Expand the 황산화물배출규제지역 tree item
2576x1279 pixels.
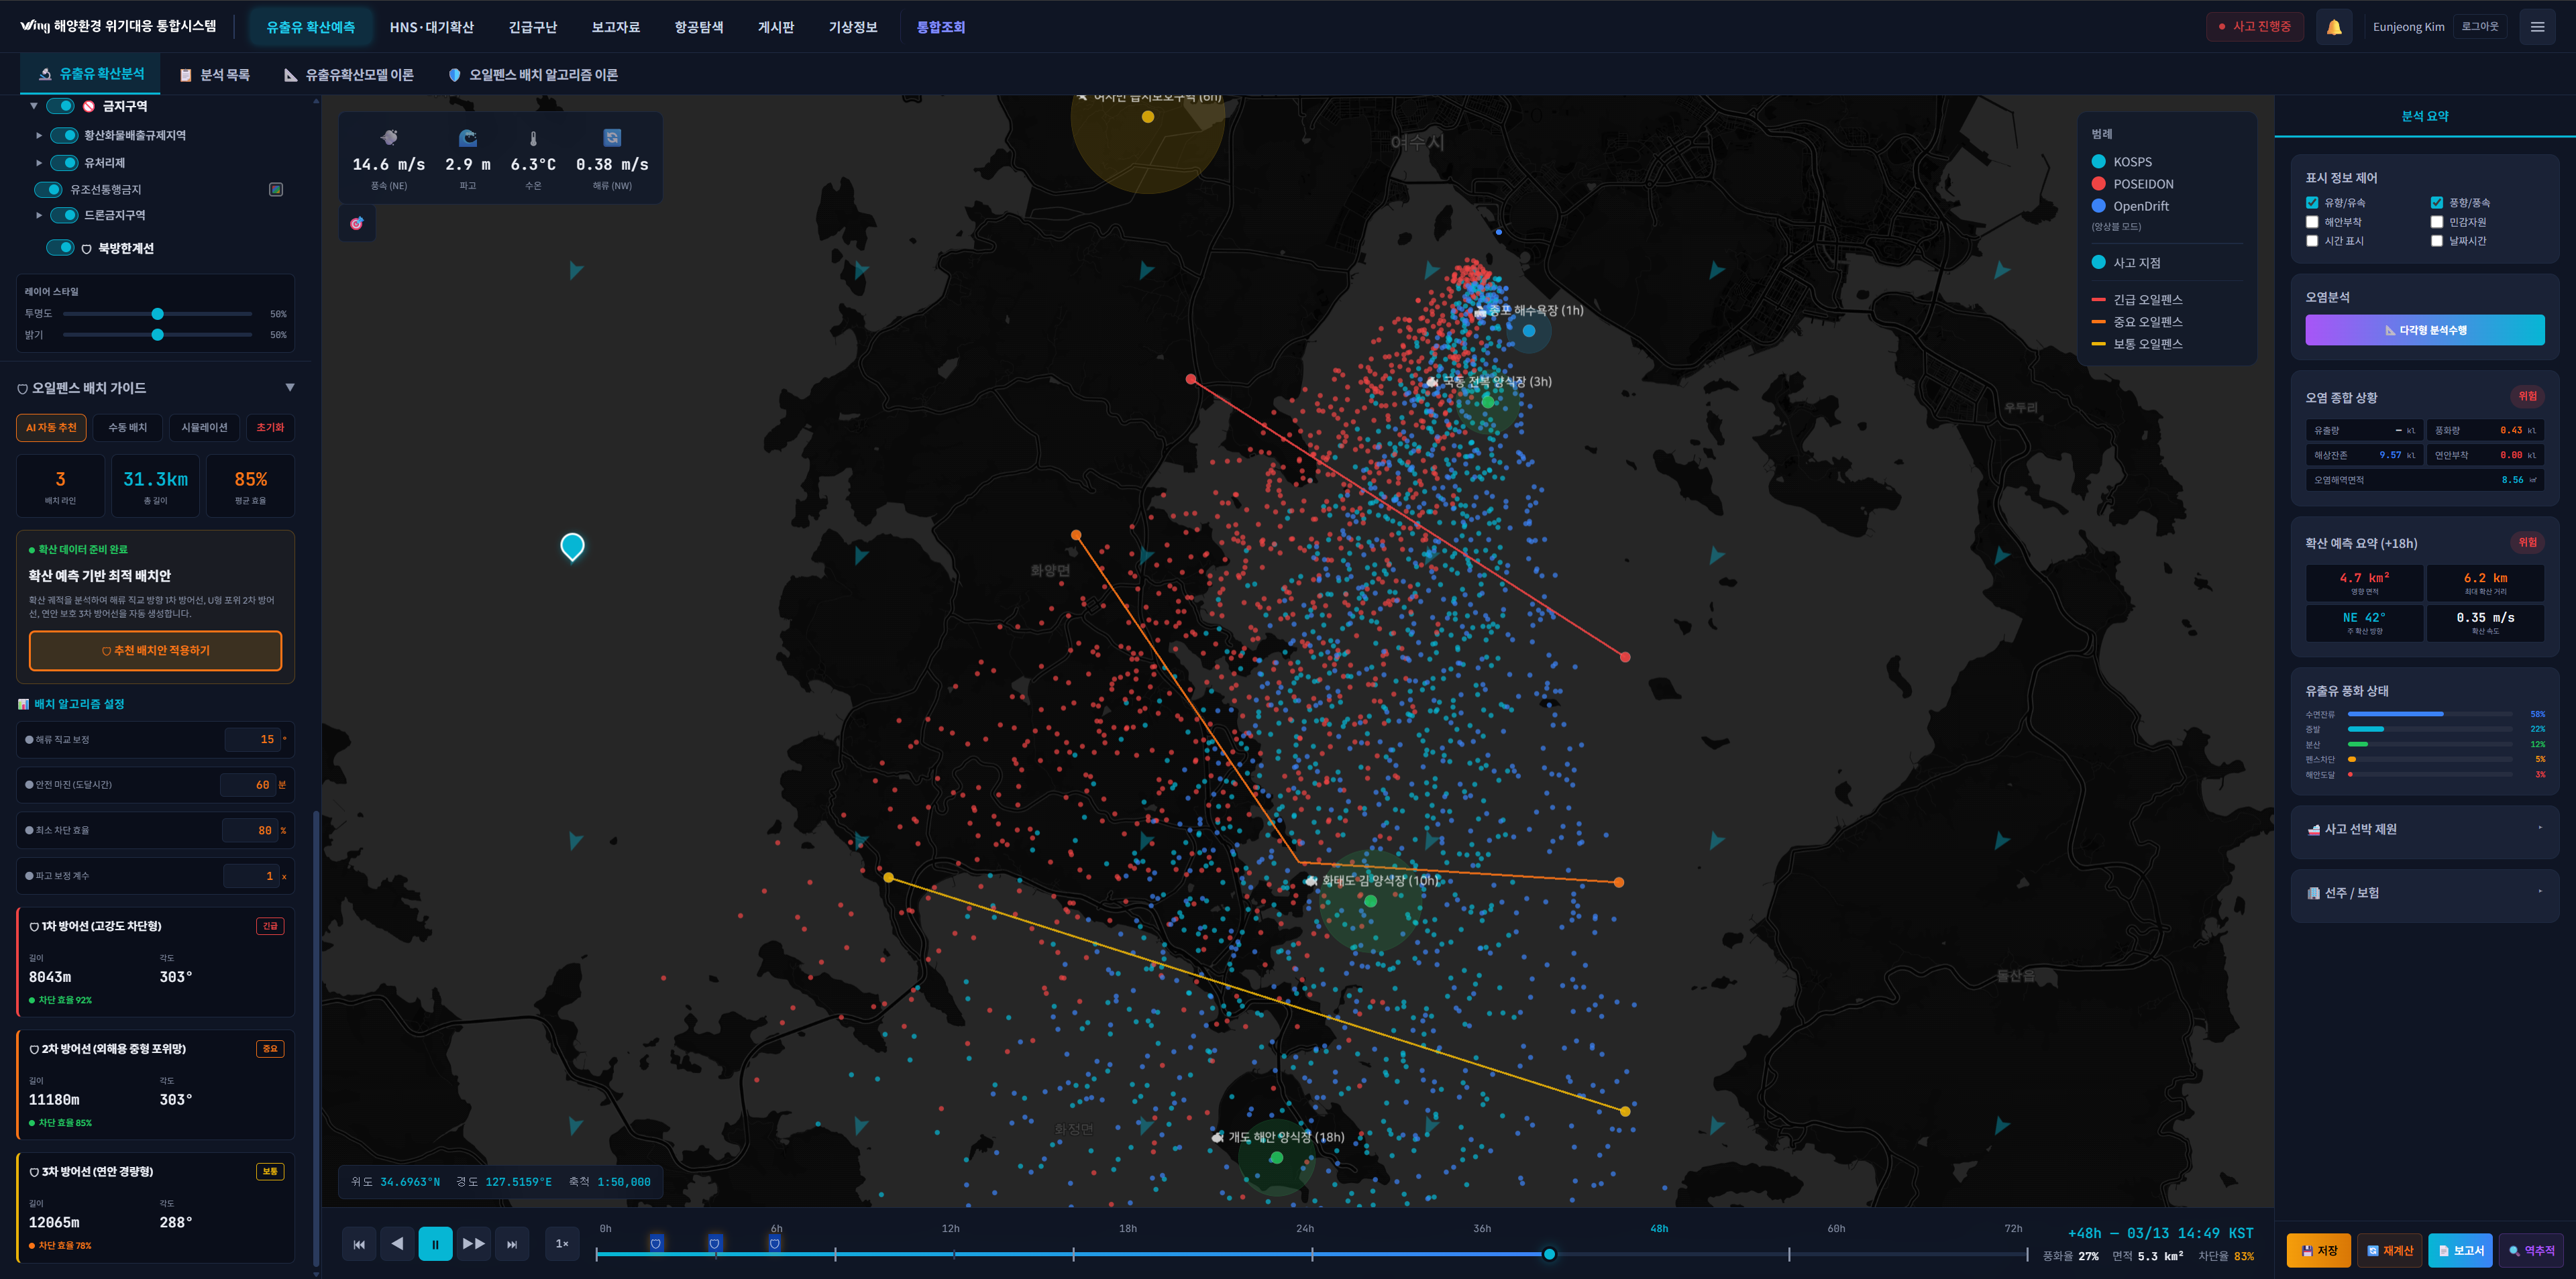pyautogui.click(x=39, y=135)
